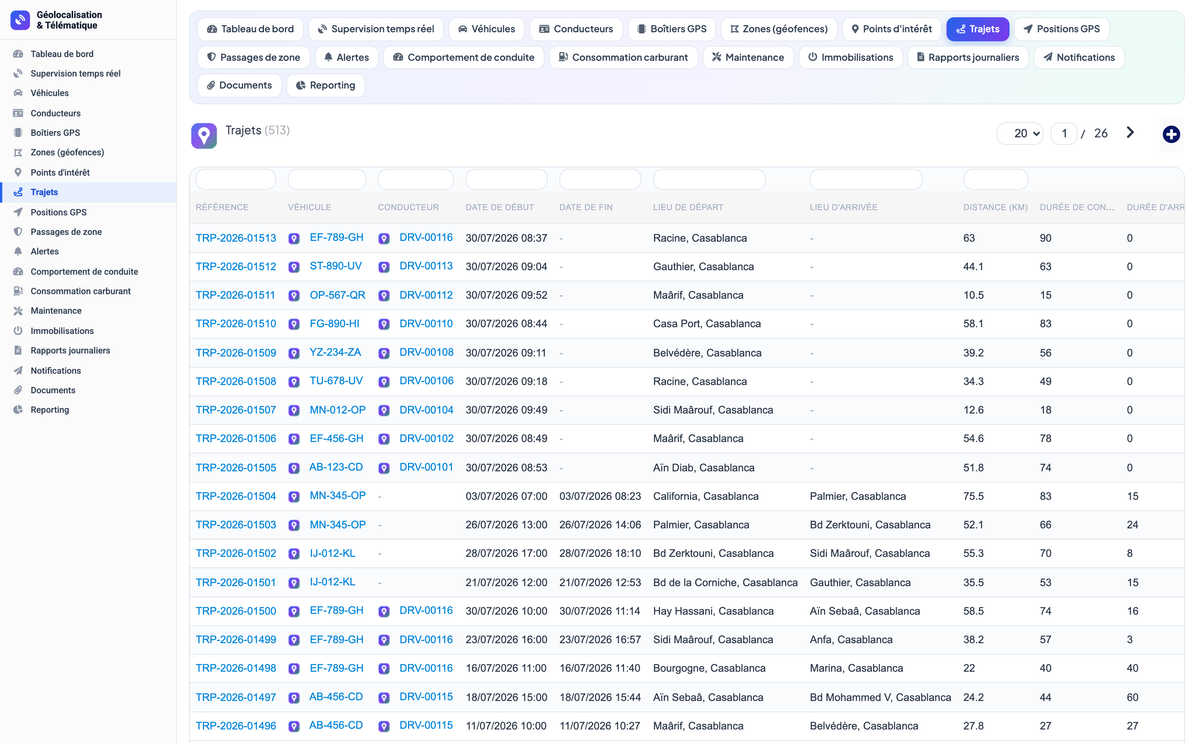Screen dimensions: 1200x743
Task: Select the Trajets top tab
Action: 978,29
